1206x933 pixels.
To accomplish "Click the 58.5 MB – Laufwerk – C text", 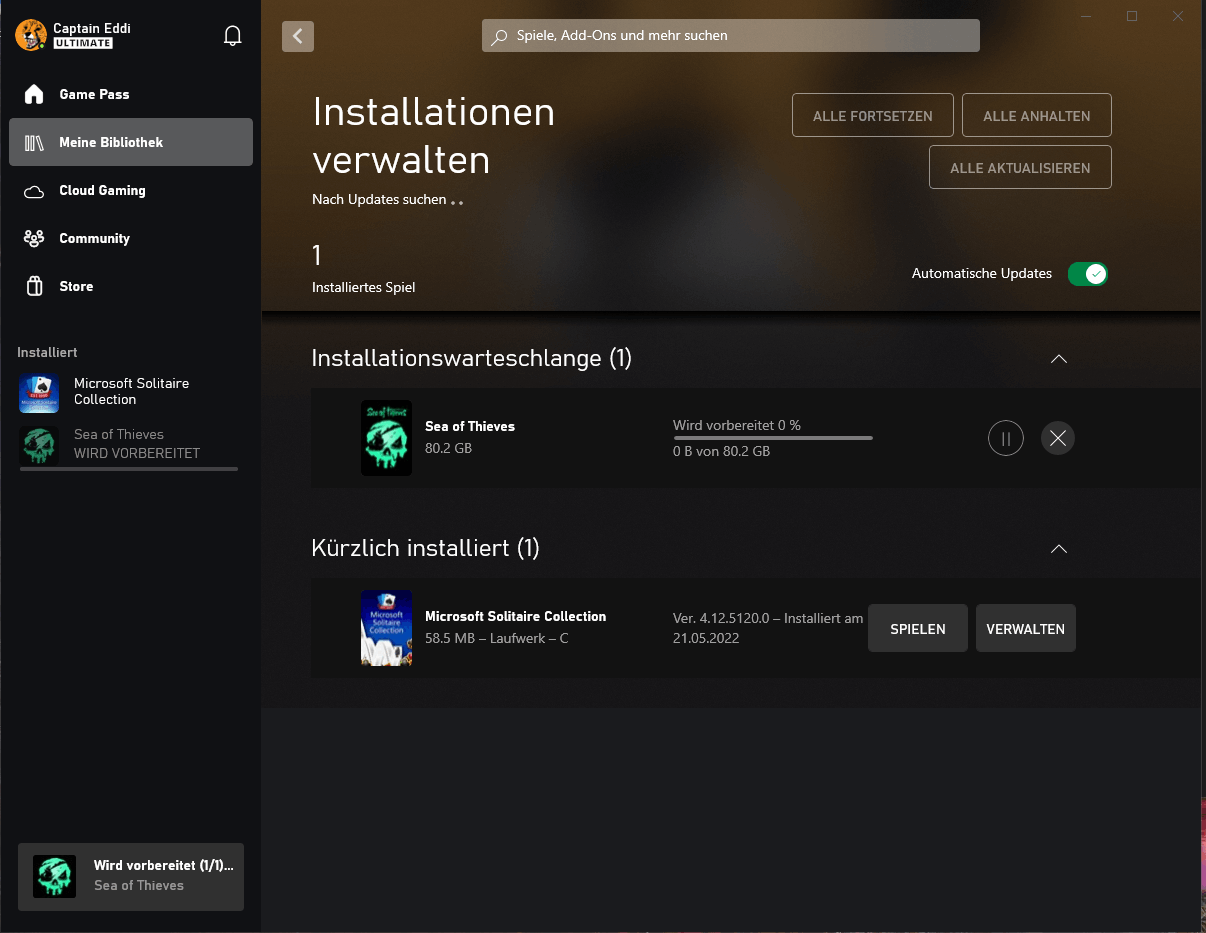I will point(497,638).
